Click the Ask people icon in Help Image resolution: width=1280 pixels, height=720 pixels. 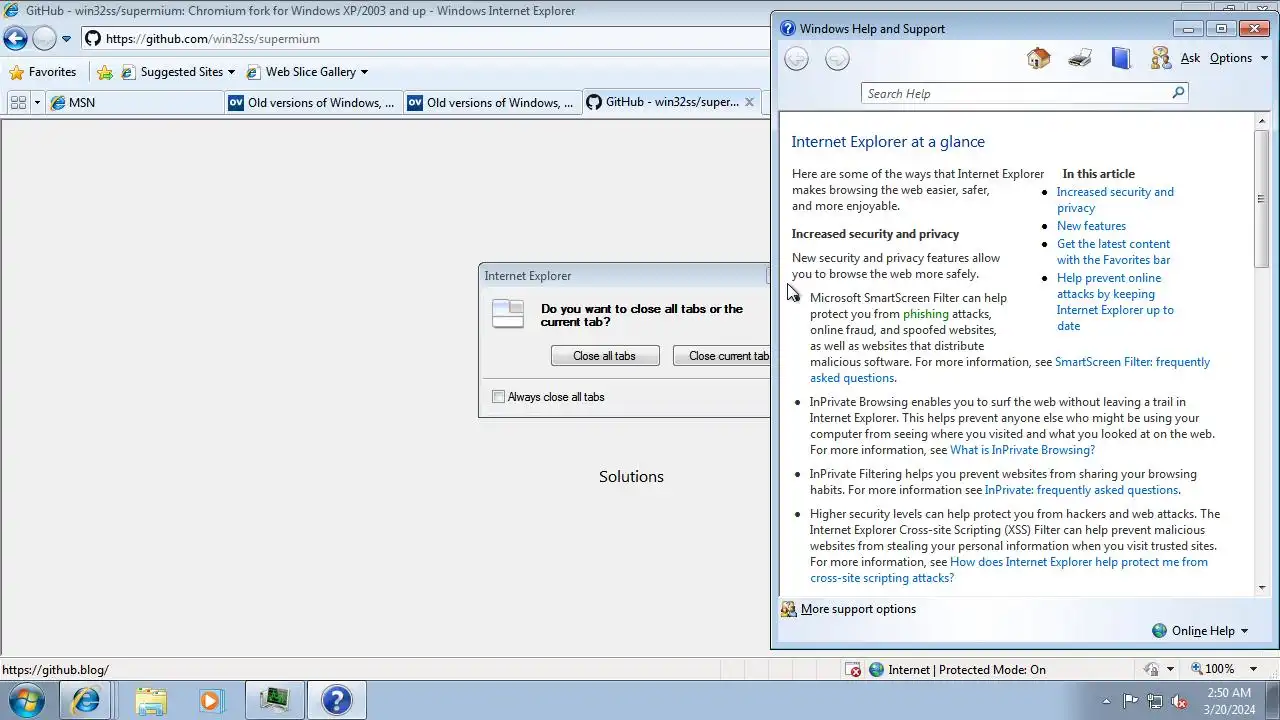(1160, 58)
